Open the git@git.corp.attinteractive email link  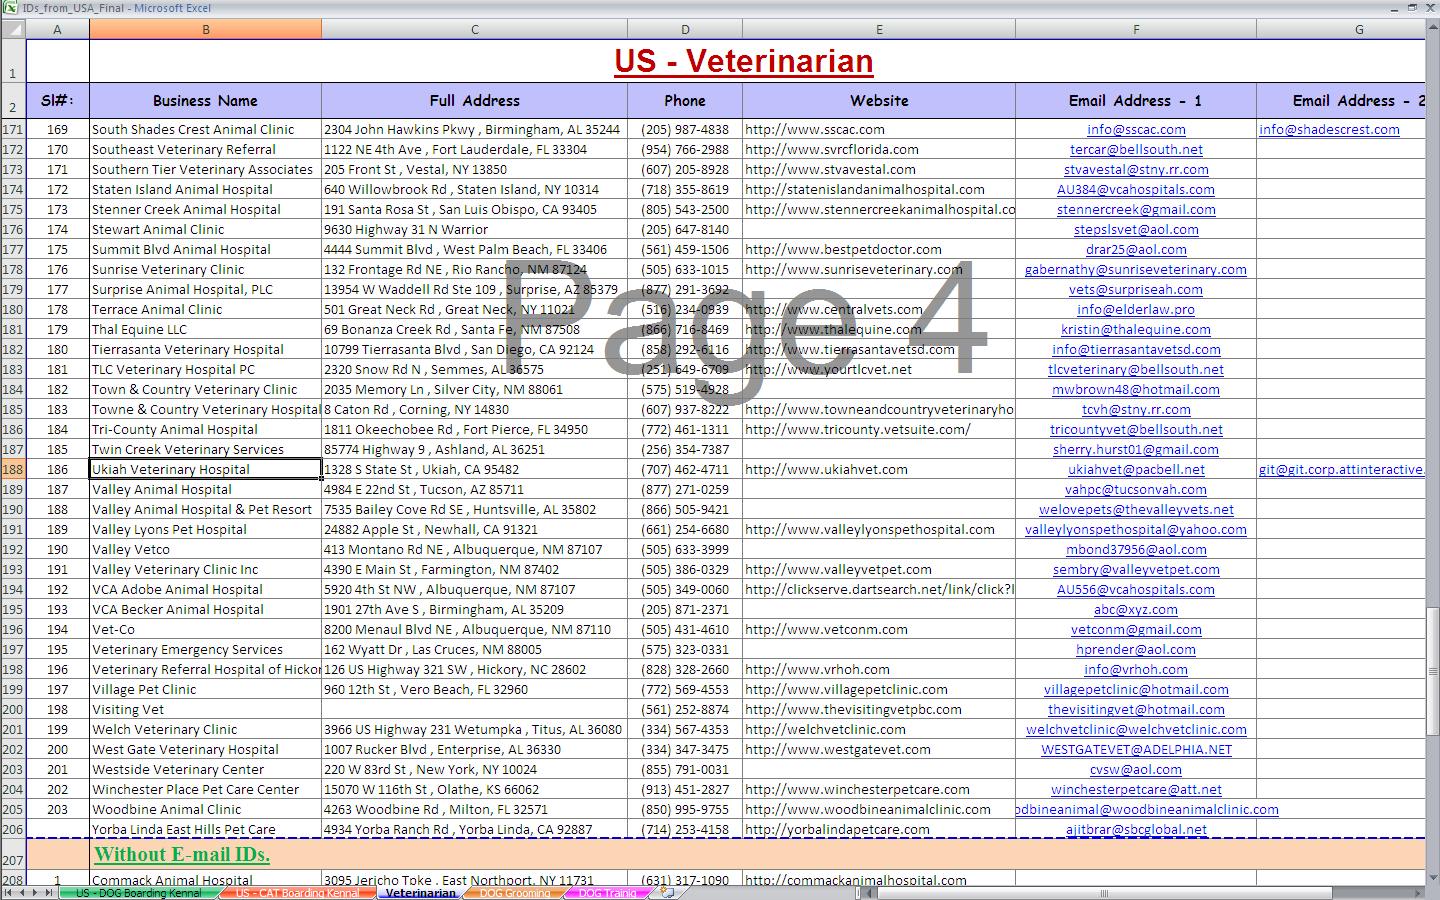click(x=1341, y=469)
